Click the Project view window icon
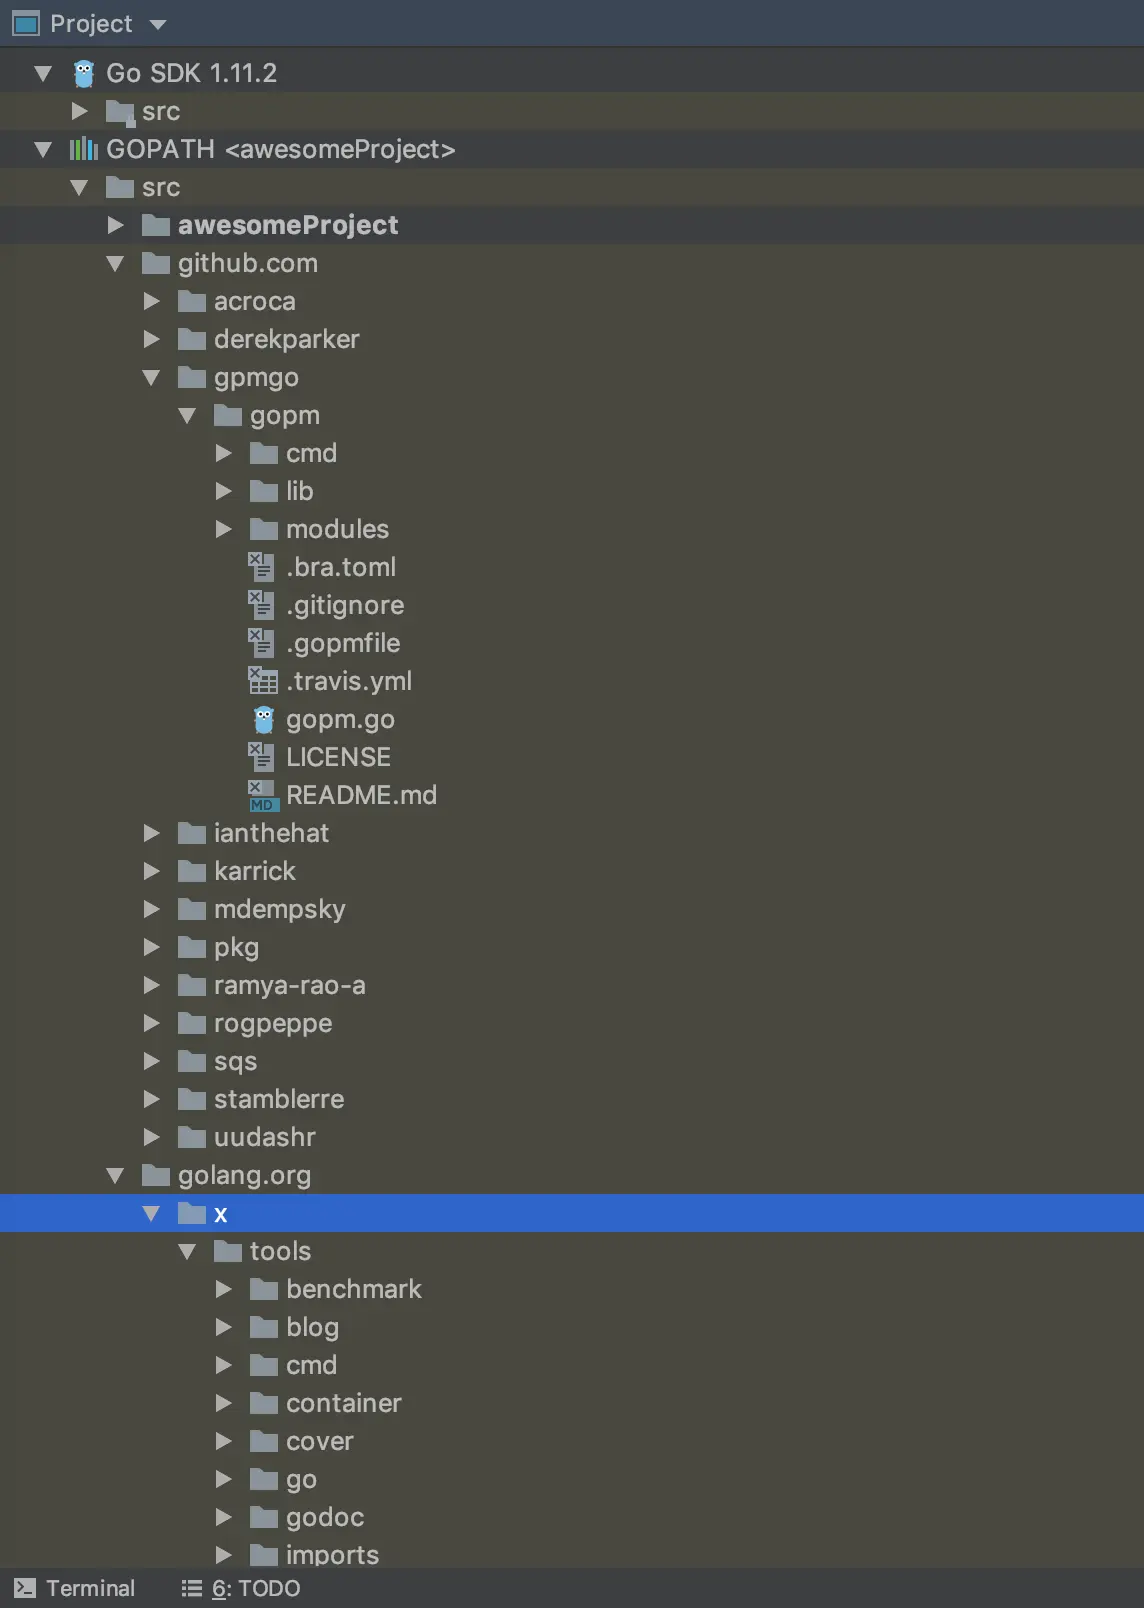1144x1608 pixels. 25,23
